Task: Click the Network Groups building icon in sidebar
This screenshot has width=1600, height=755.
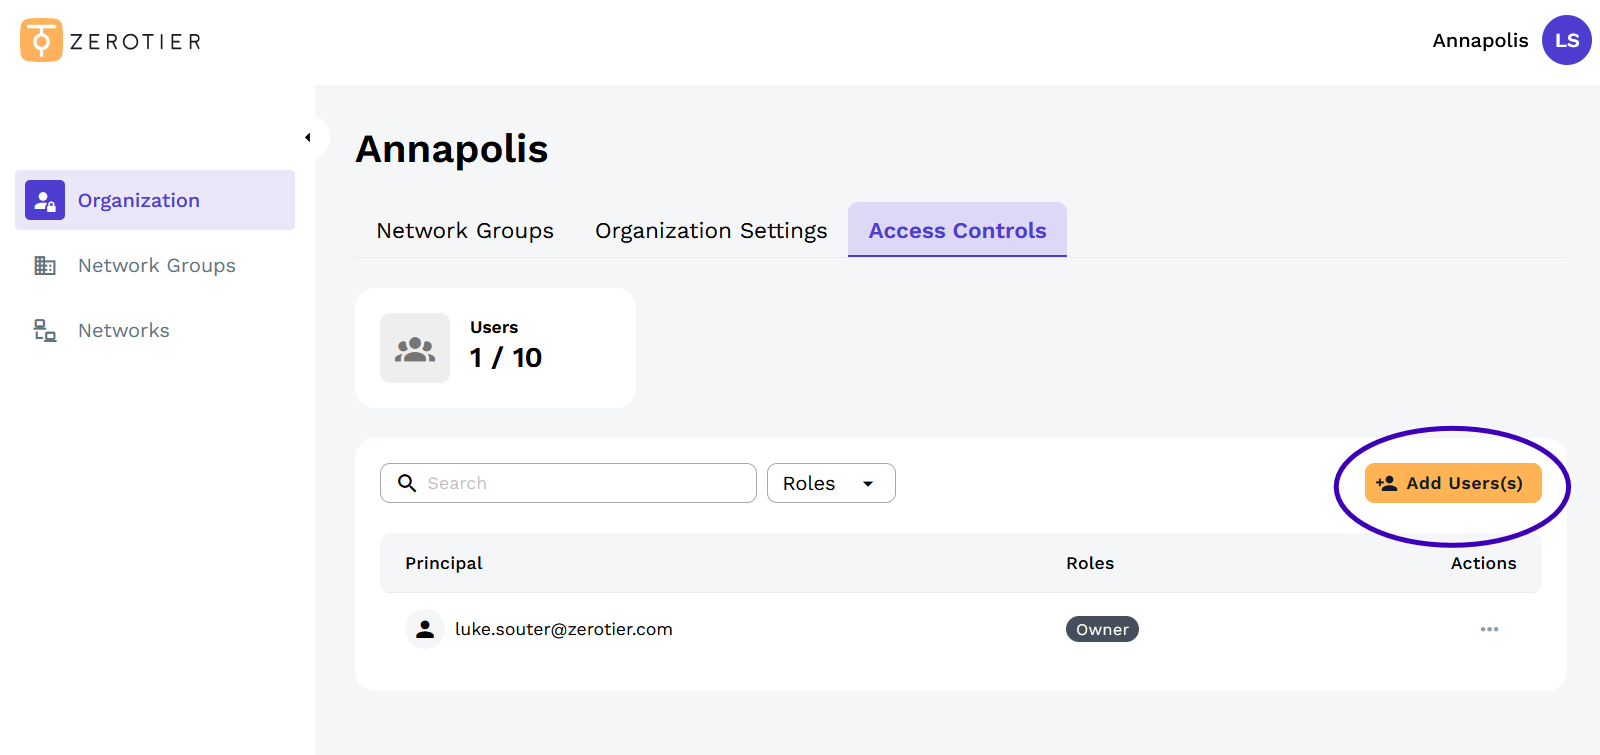Action: coord(45,265)
